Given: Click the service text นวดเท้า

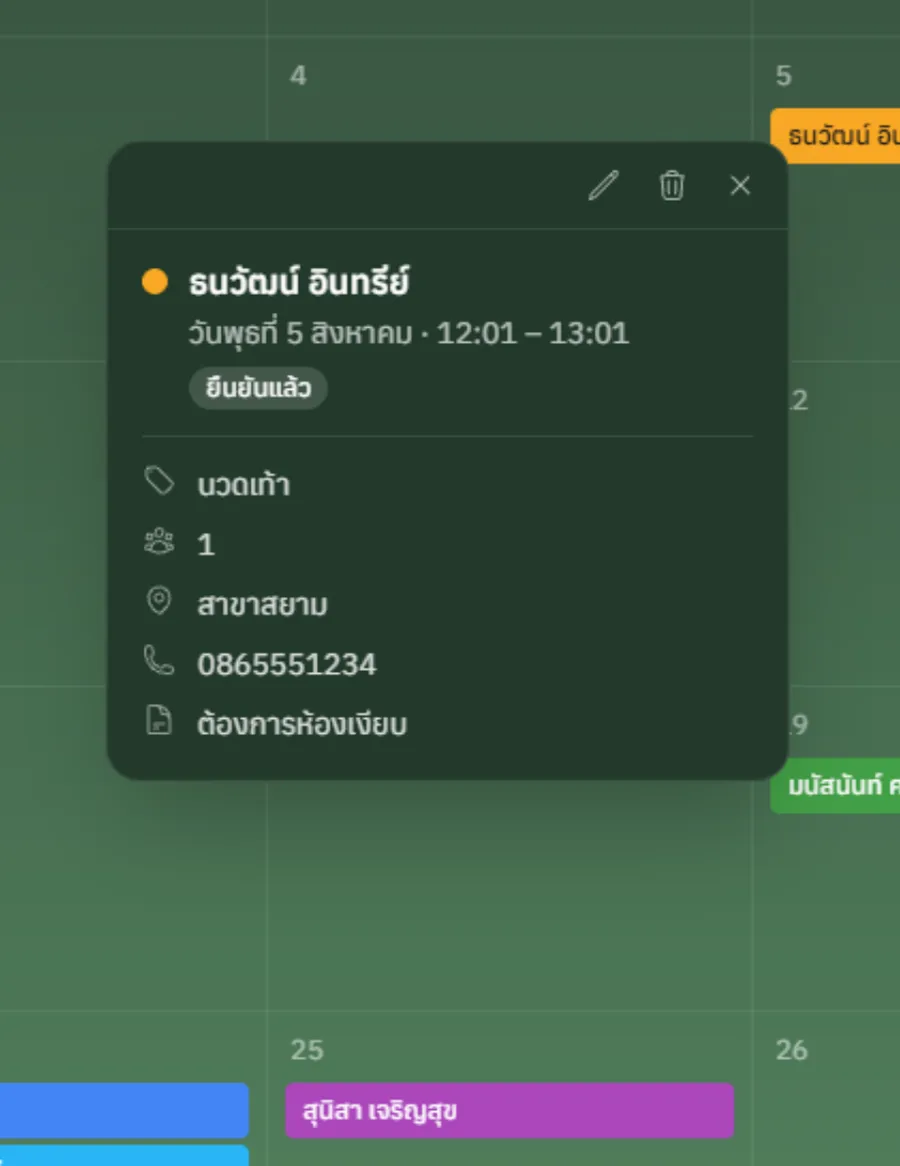Looking at the screenshot, I should 243,485.
